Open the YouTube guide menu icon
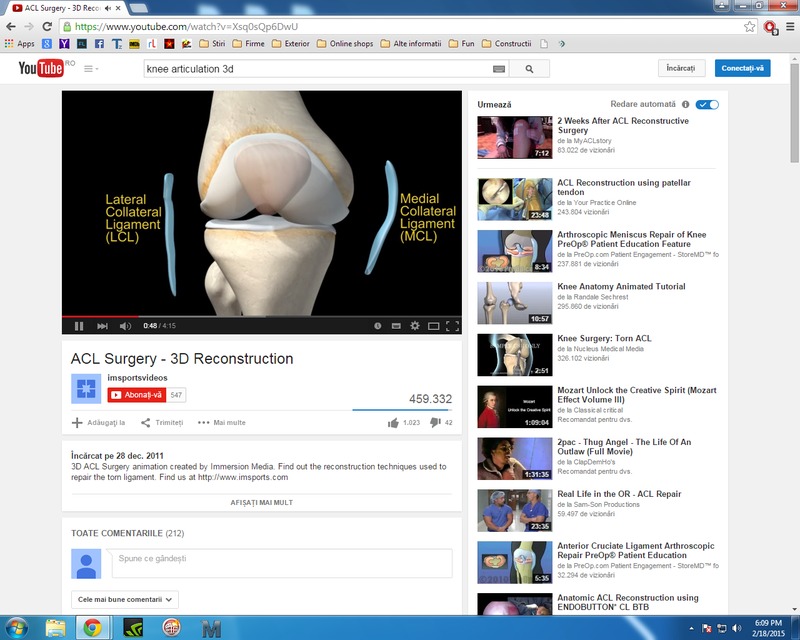Image resolution: width=800 pixels, height=640 pixels. click(x=90, y=68)
